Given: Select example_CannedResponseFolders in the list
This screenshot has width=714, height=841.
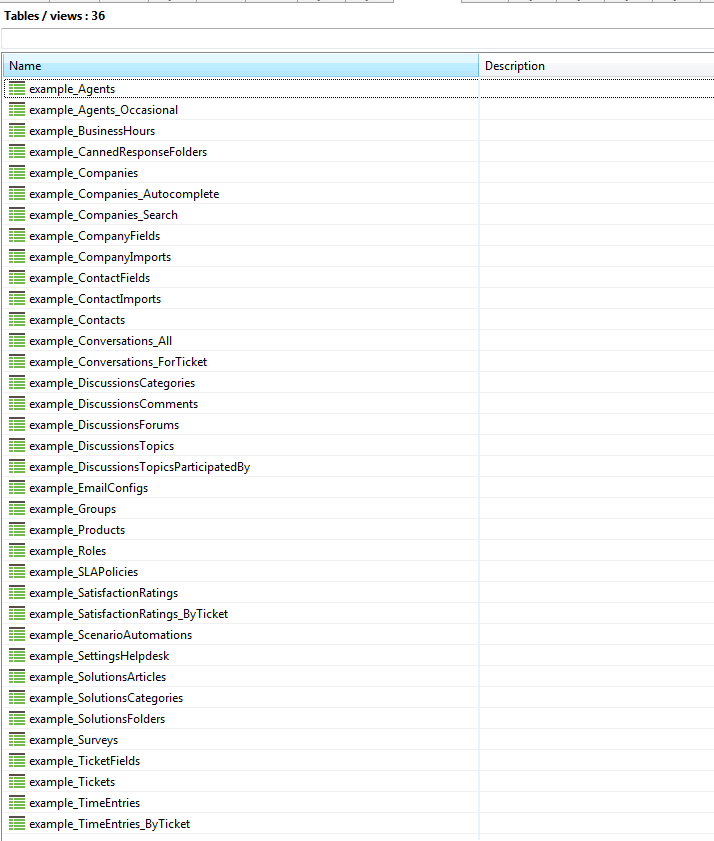Looking at the screenshot, I should pyautogui.click(x=118, y=152).
